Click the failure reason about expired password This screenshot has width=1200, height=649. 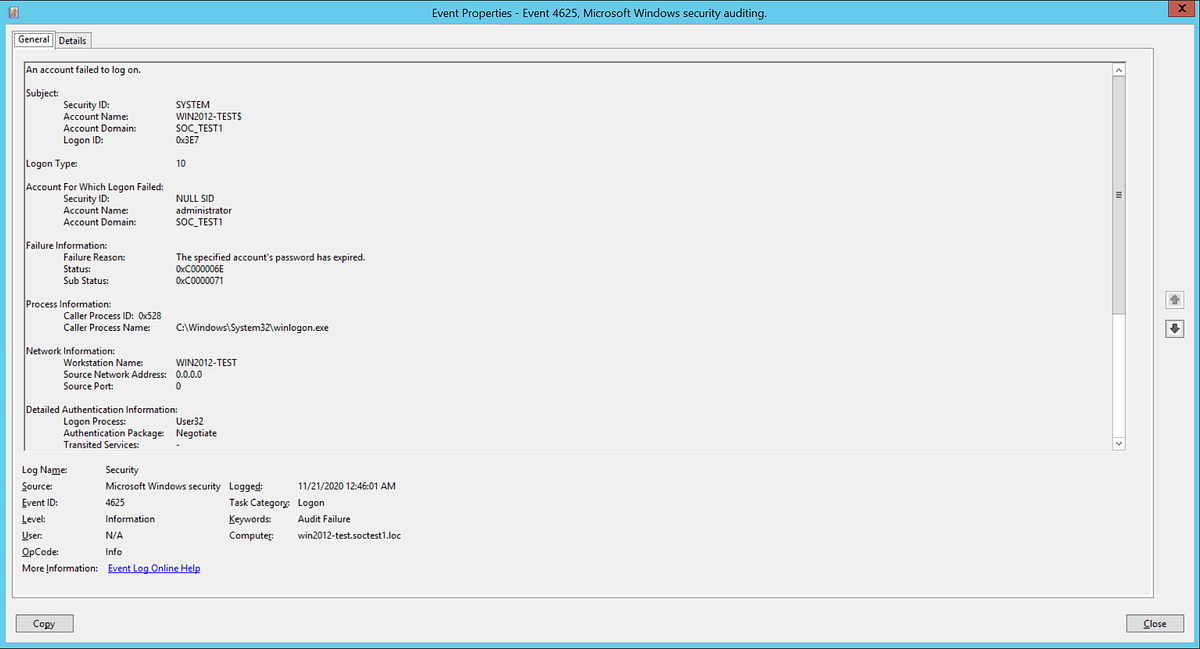click(x=271, y=257)
